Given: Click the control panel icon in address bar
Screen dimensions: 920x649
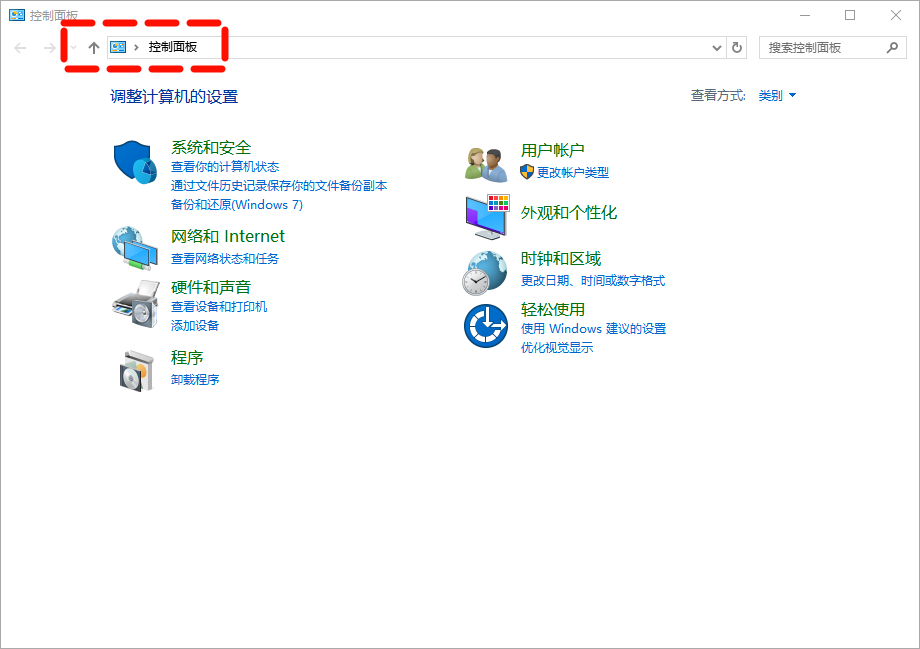Looking at the screenshot, I should click(x=118, y=47).
